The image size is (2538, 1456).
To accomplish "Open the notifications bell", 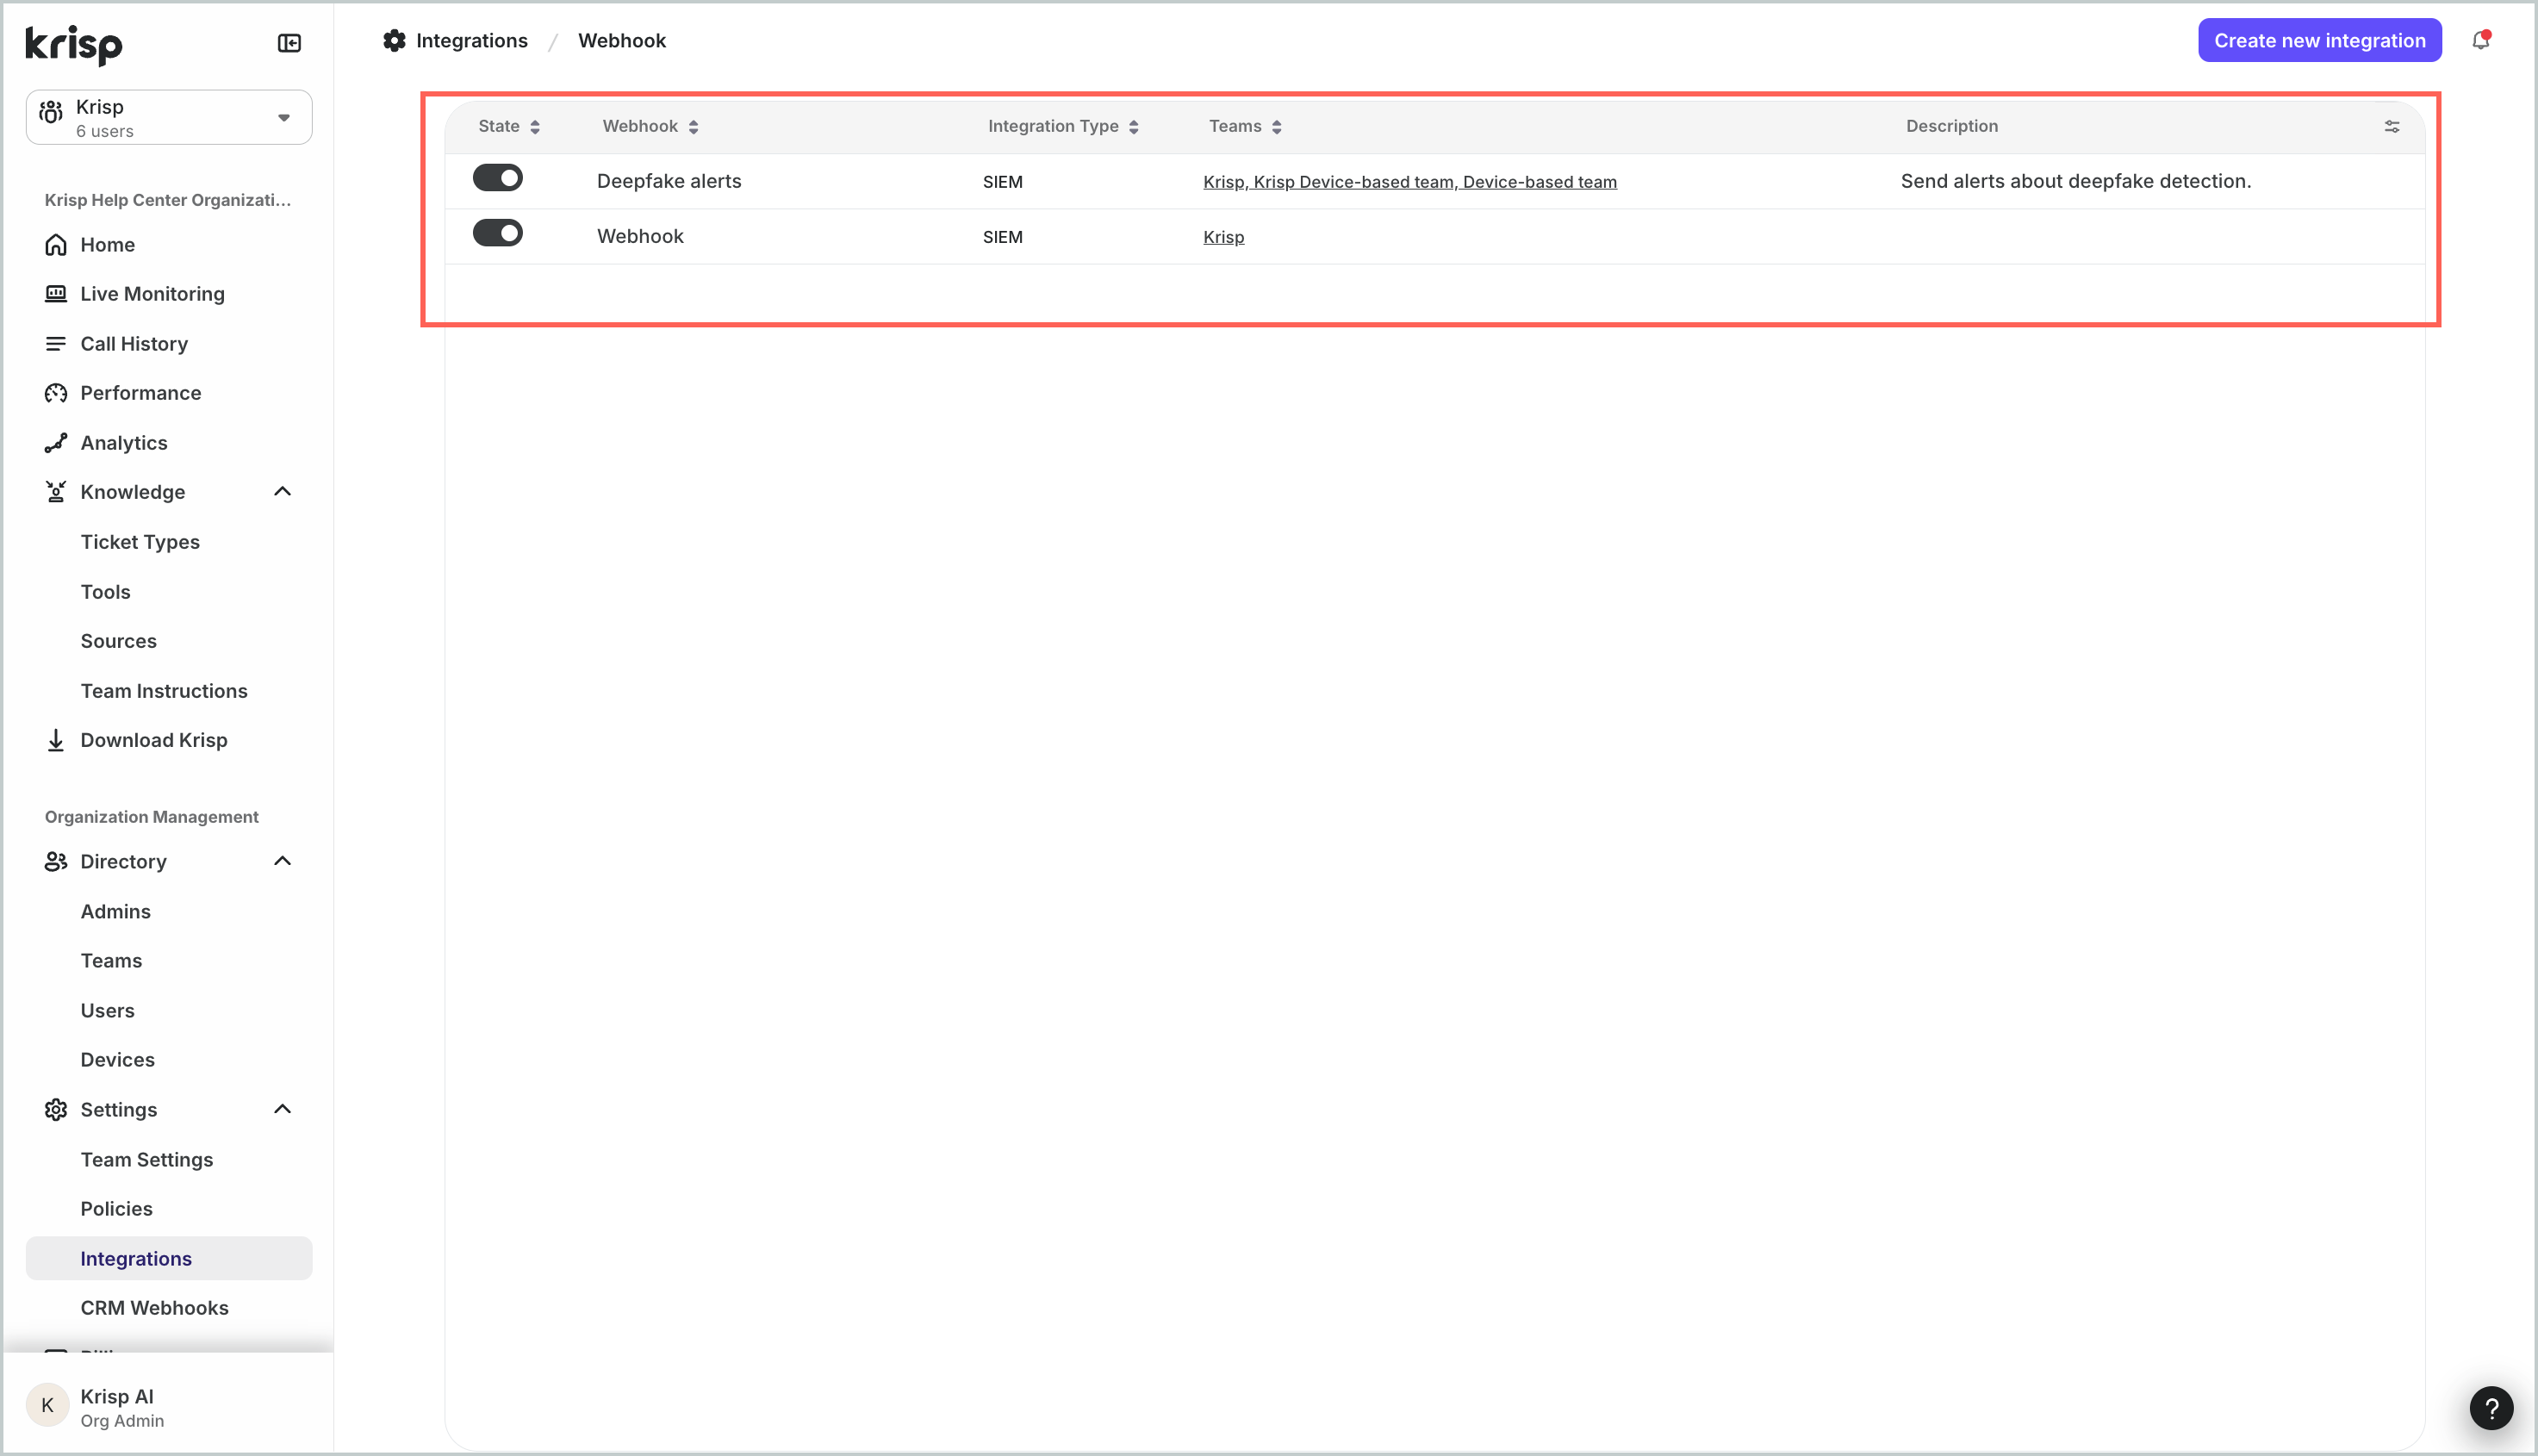I will [x=2481, y=41].
